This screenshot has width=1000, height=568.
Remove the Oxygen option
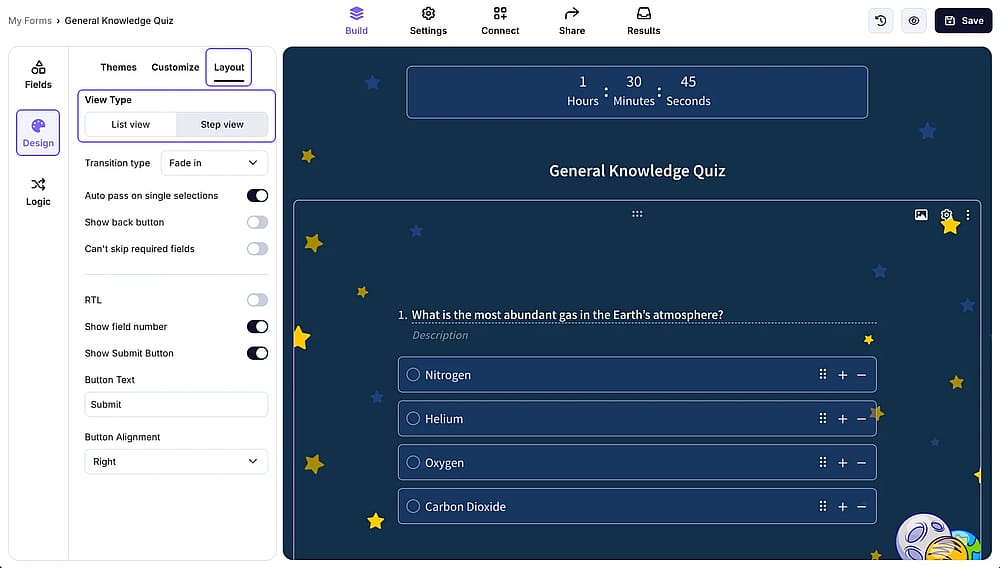862,463
